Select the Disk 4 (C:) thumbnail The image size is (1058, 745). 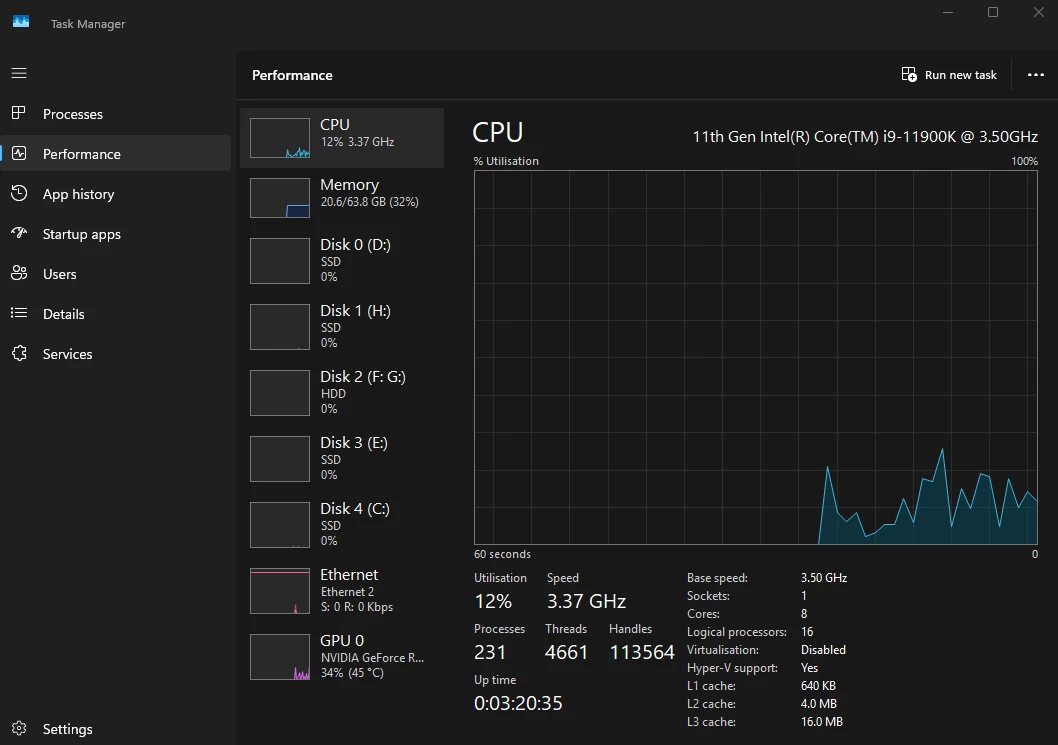pos(280,525)
